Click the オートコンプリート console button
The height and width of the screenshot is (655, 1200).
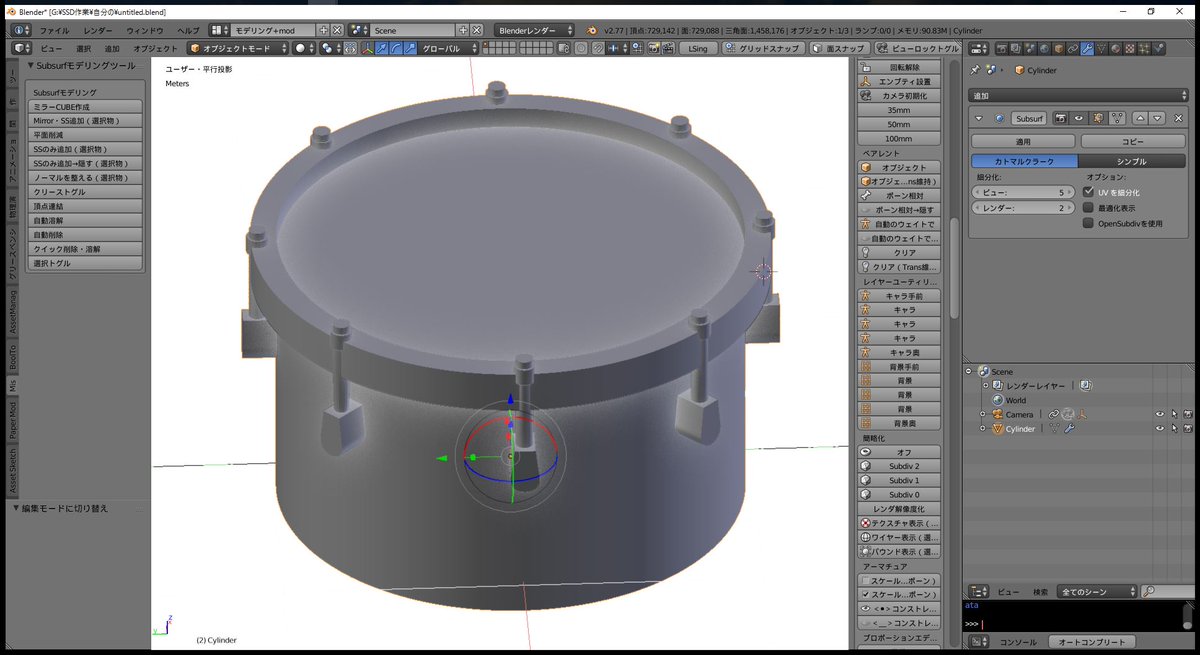(1093, 642)
